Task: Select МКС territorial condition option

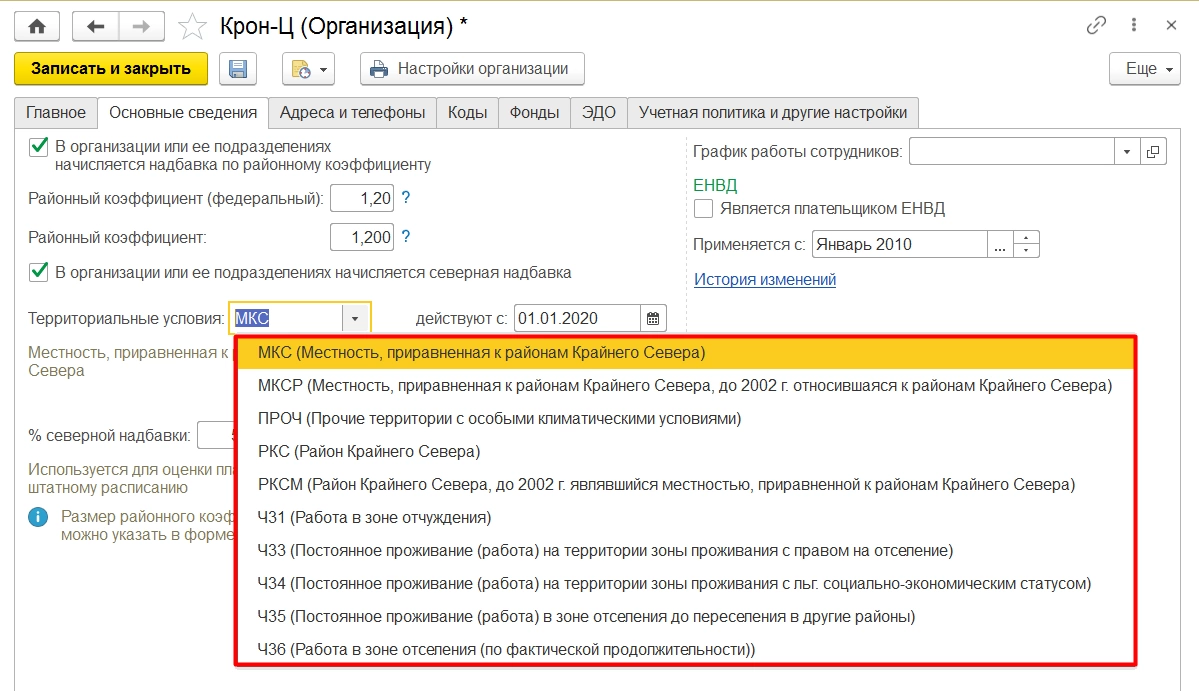Action: point(685,352)
